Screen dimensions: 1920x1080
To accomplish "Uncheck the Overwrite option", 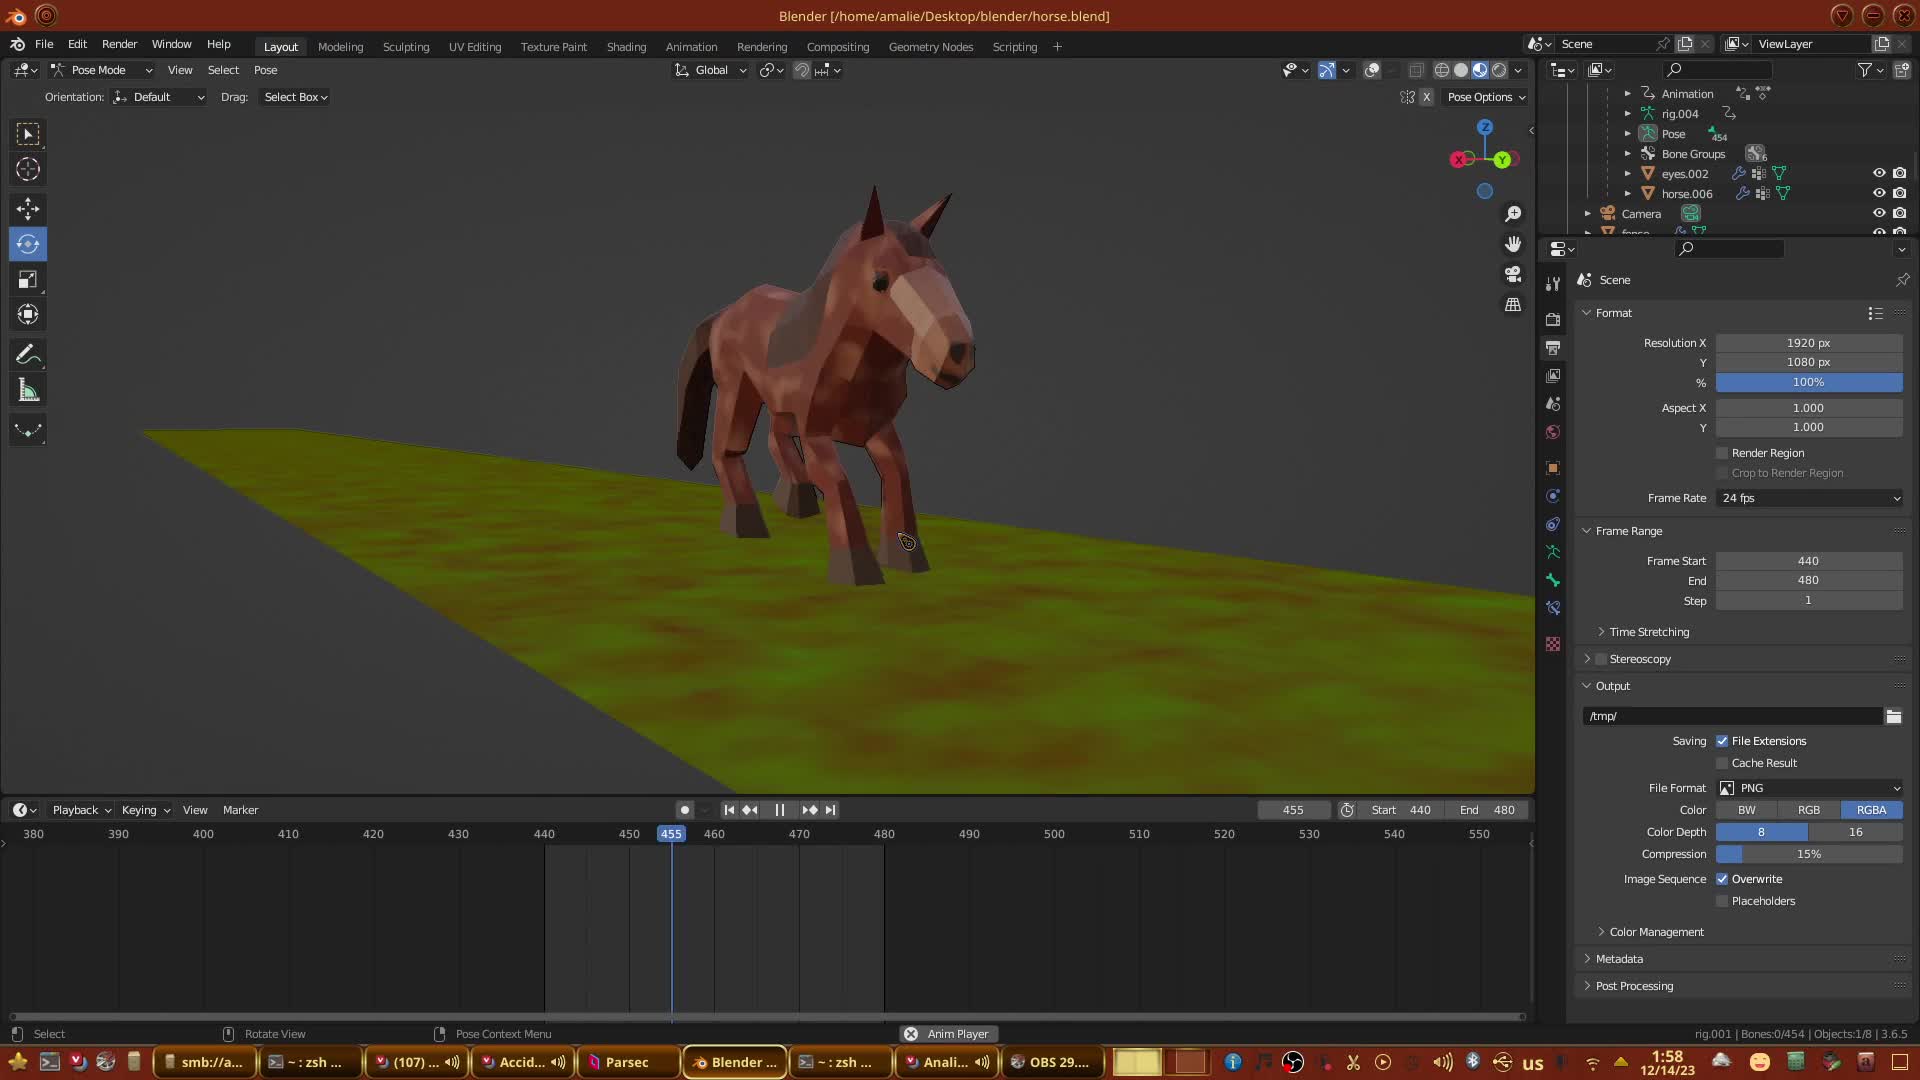I will click(x=1722, y=879).
